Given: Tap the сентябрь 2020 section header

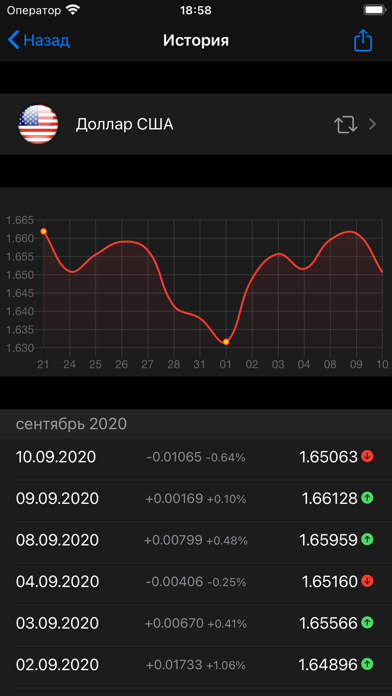Looking at the screenshot, I should [71, 424].
